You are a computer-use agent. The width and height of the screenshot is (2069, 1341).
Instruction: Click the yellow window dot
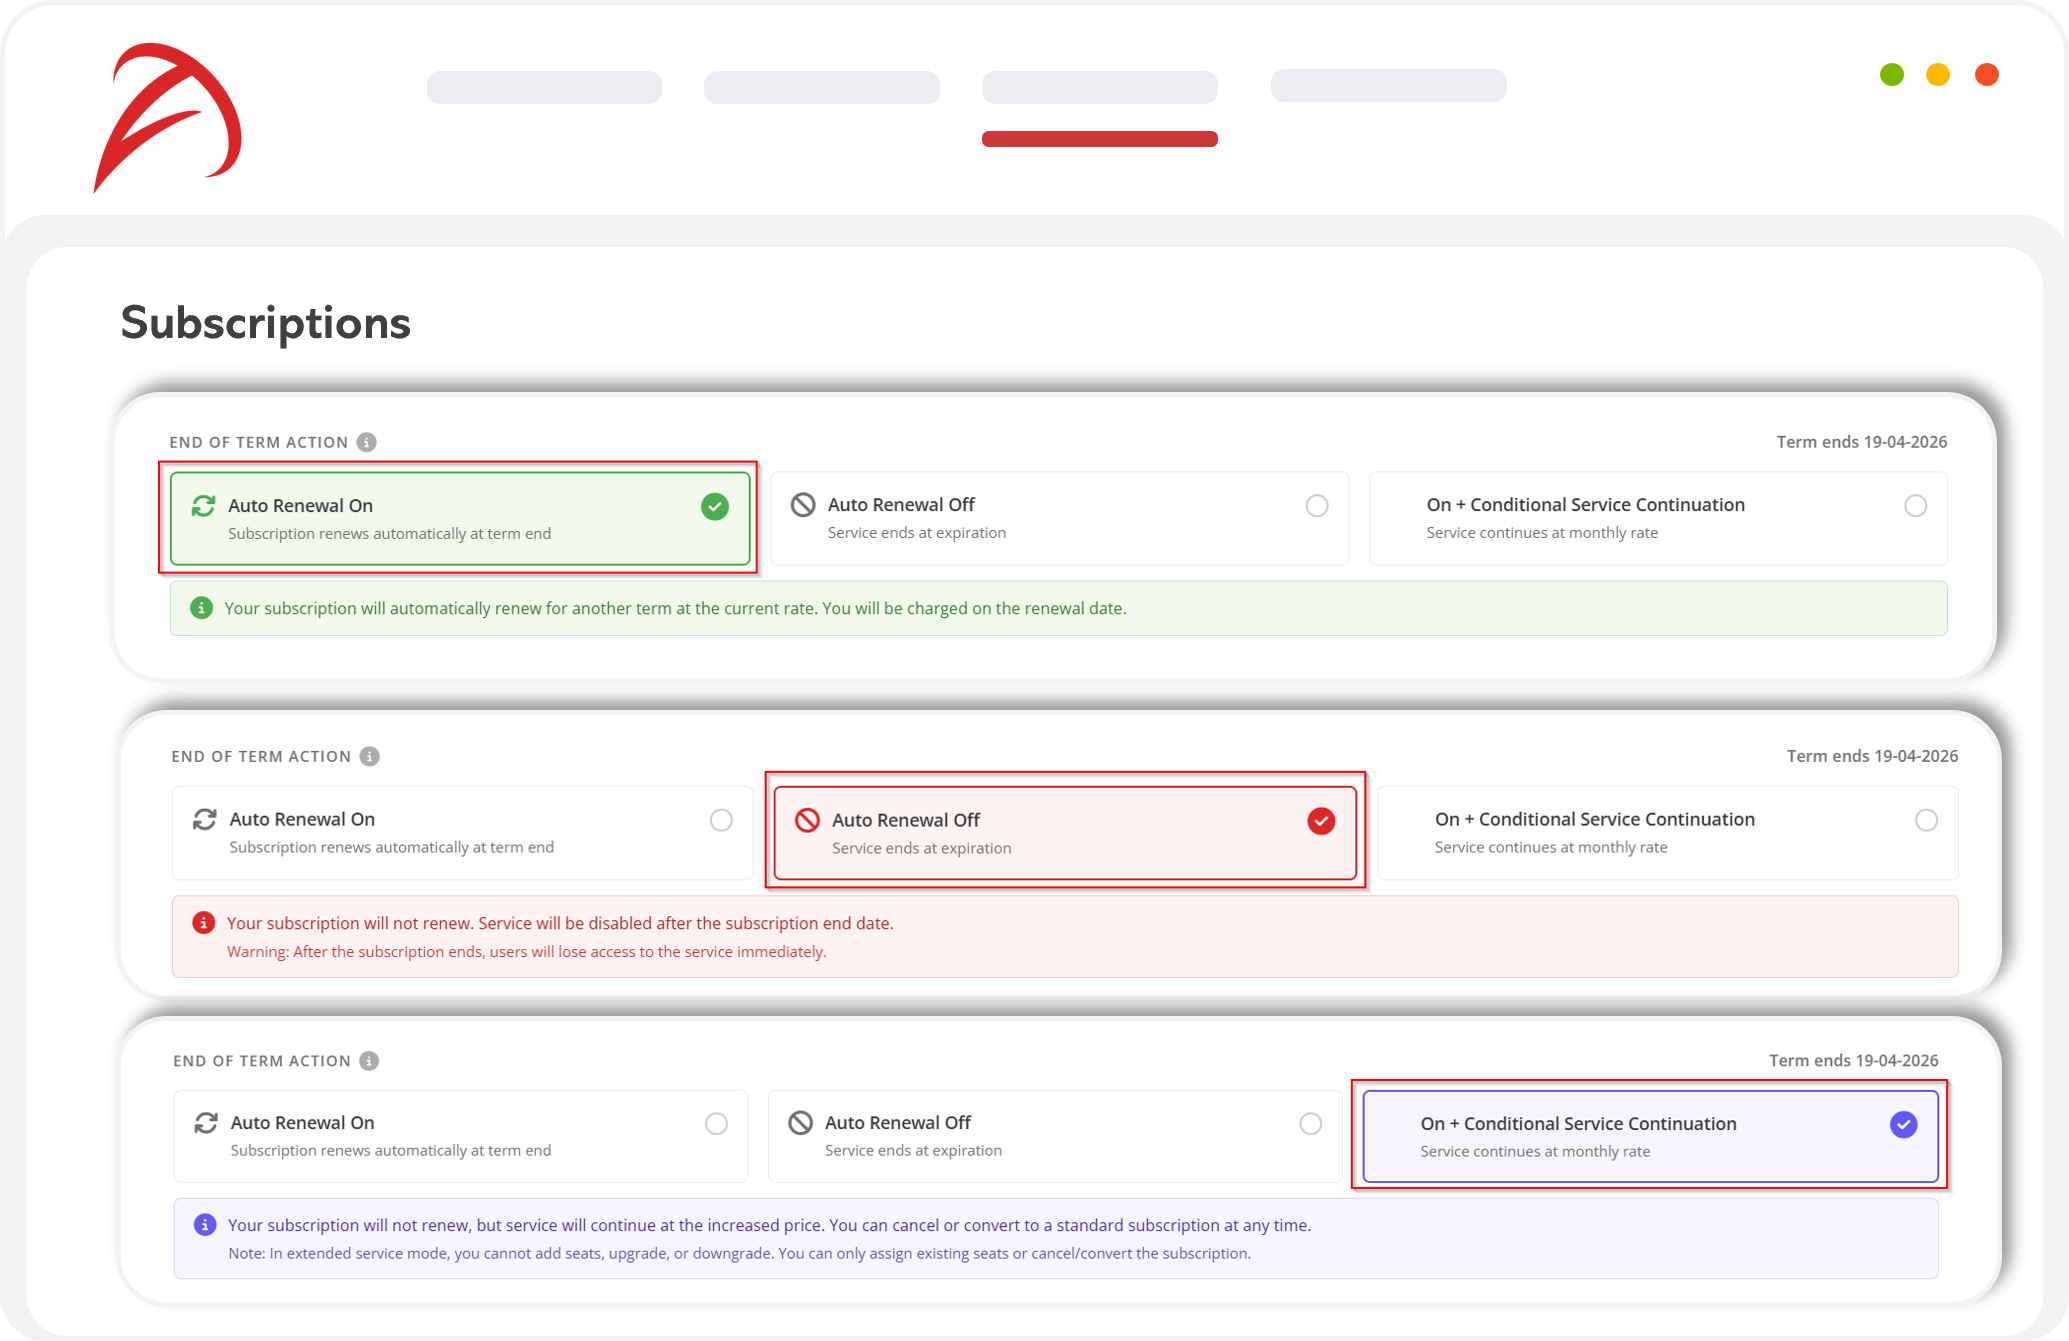(1938, 75)
